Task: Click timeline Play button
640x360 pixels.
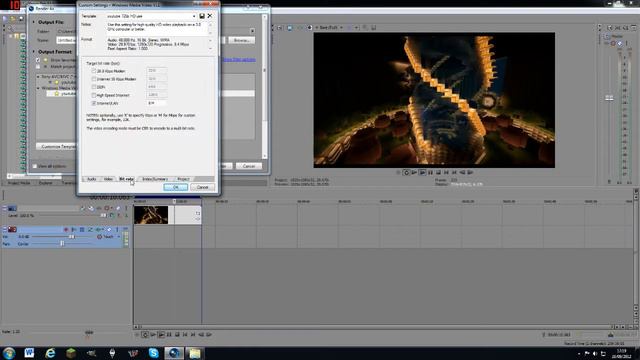Action: click(161, 335)
